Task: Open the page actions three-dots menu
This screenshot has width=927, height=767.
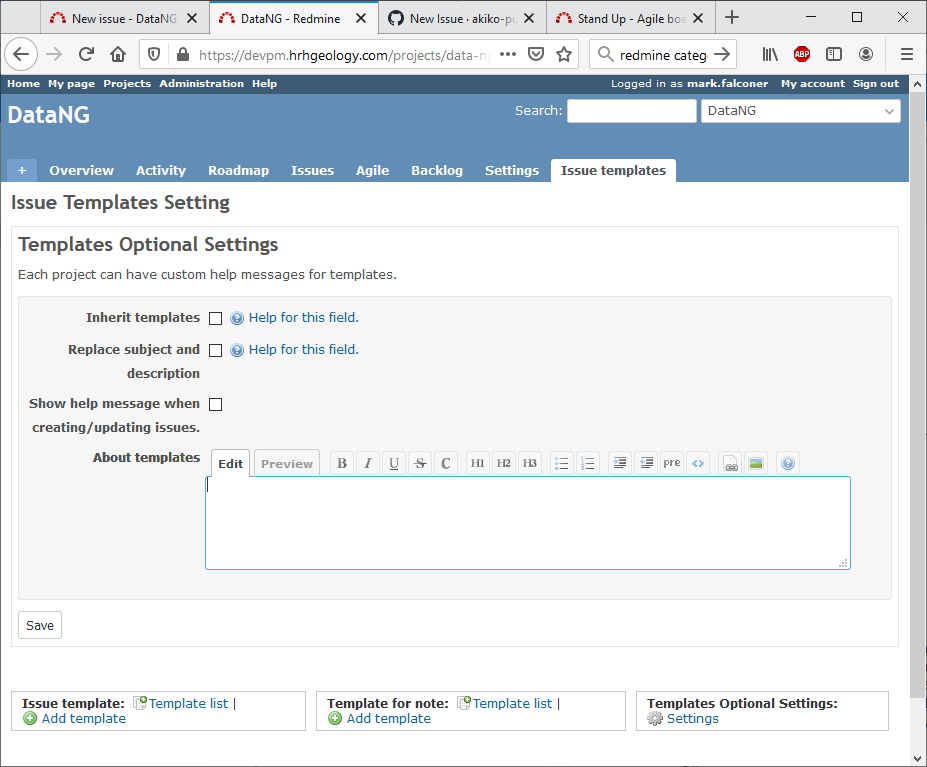Action: pos(508,54)
